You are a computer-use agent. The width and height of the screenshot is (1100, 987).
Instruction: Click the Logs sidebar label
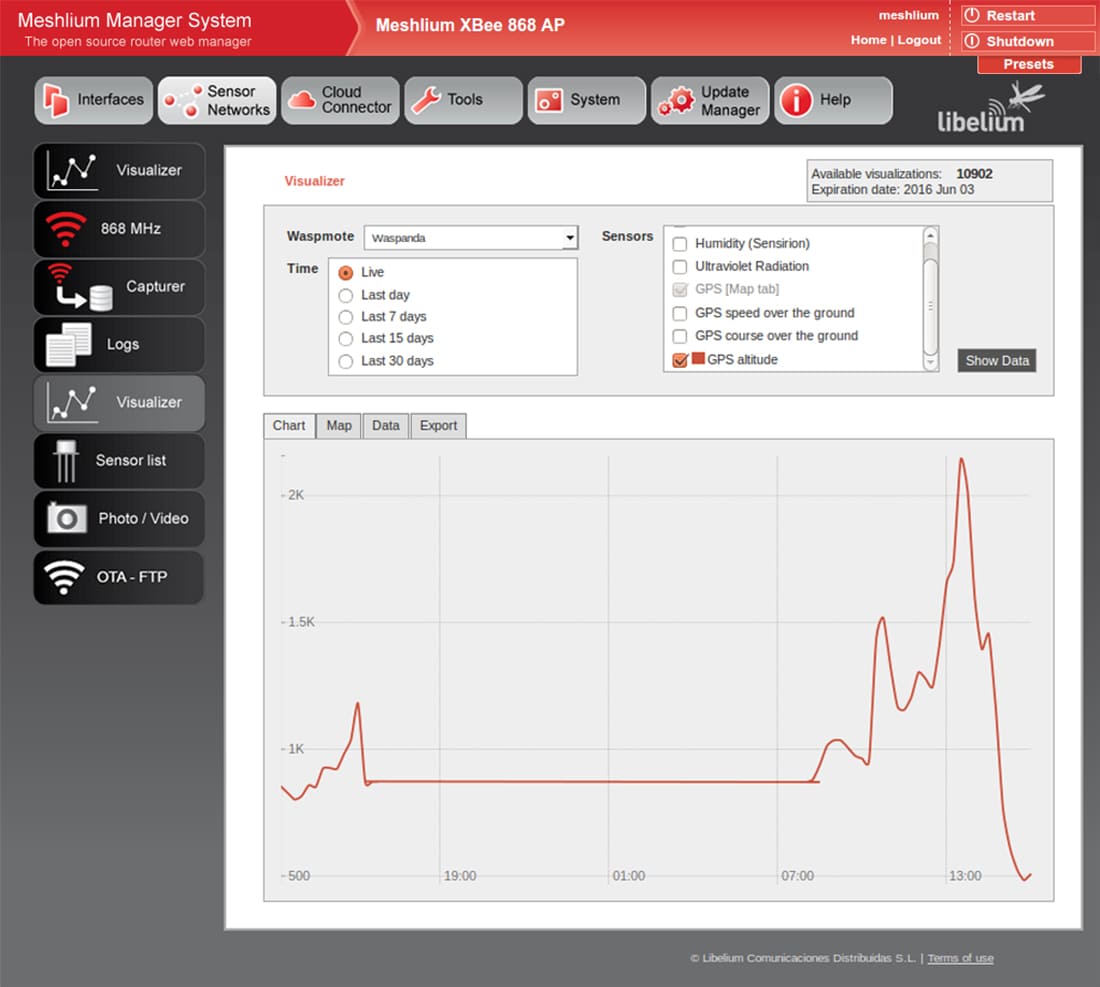[x=123, y=344]
